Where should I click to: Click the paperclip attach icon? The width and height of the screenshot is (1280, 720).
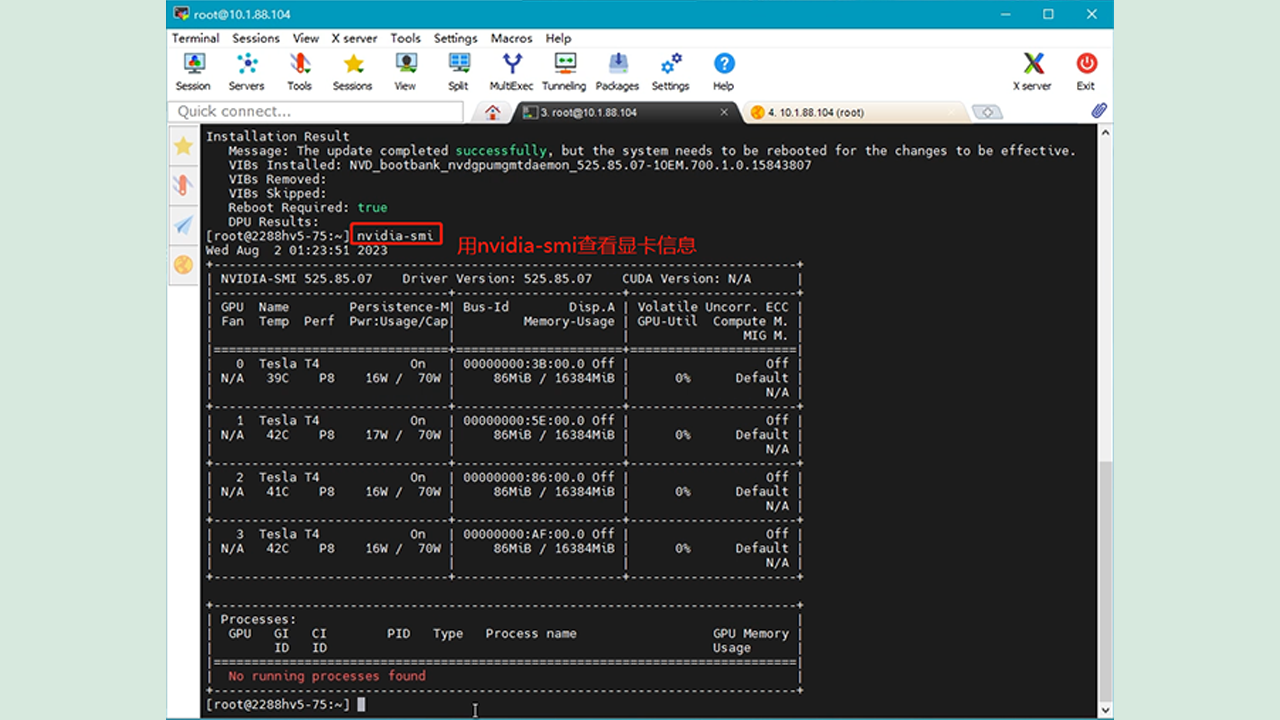[1098, 111]
